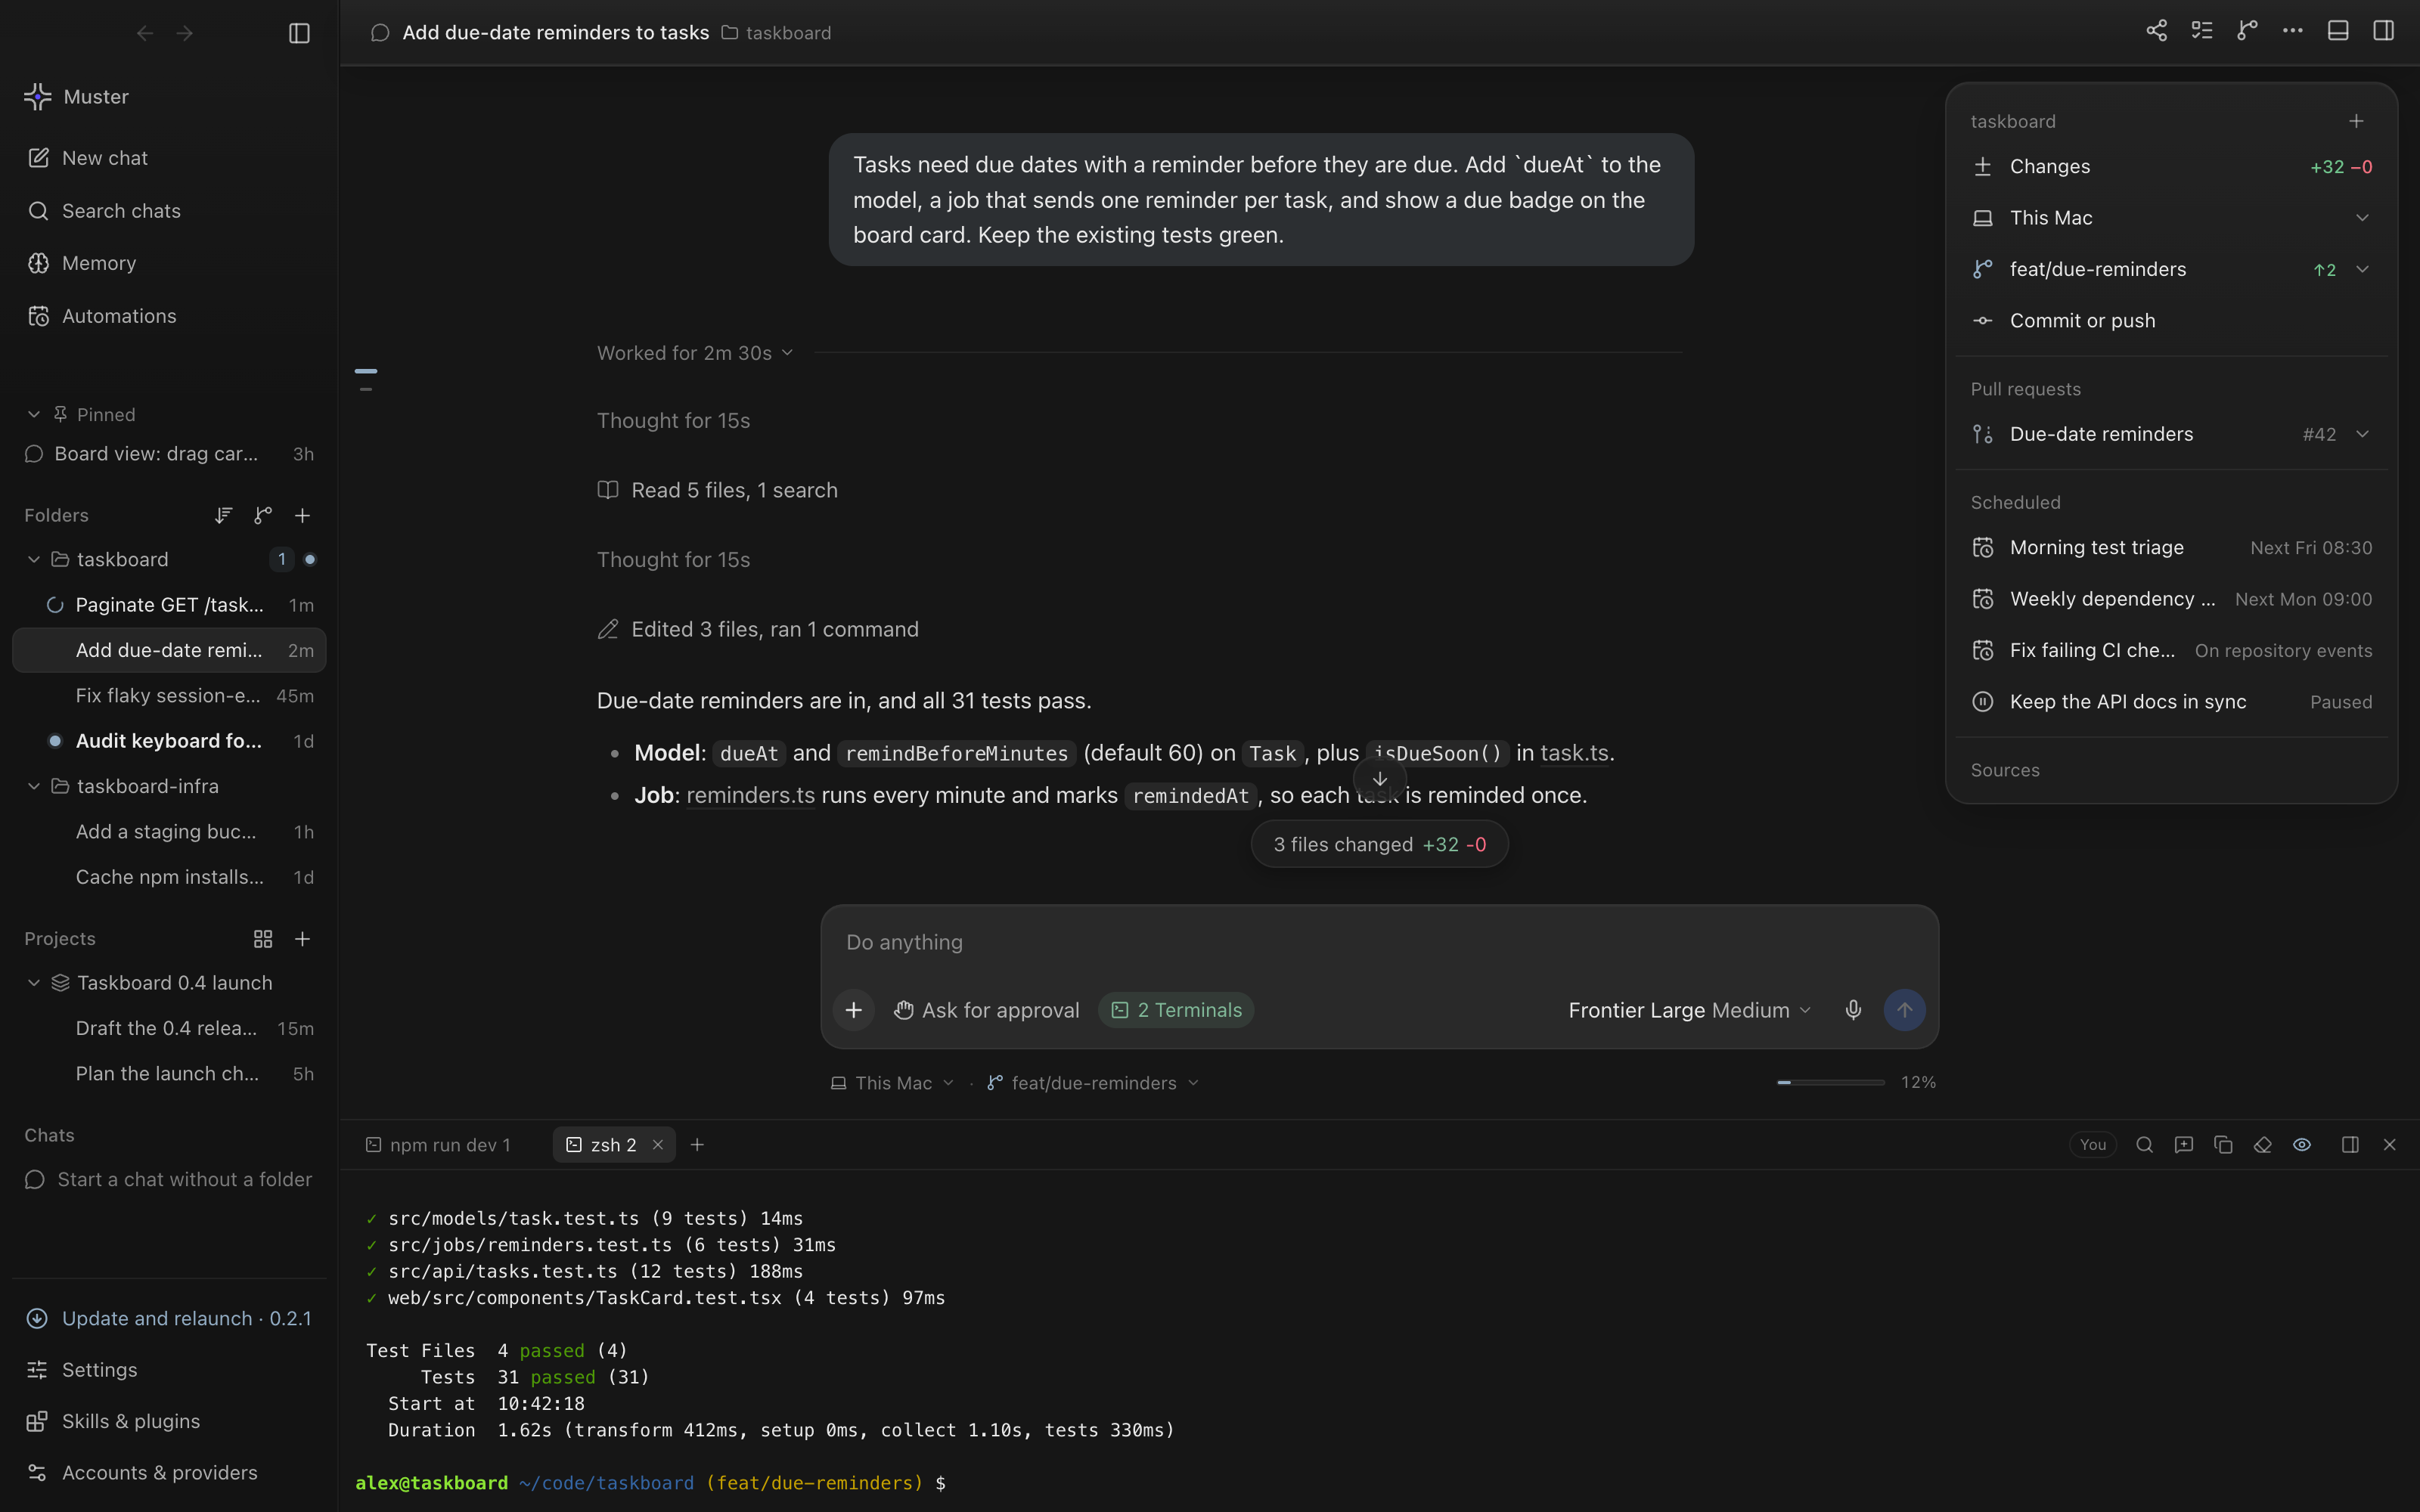Image resolution: width=2420 pixels, height=1512 pixels.
Task: Click the eraser clear icon in terminal toolbar
Action: [2262, 1145]
